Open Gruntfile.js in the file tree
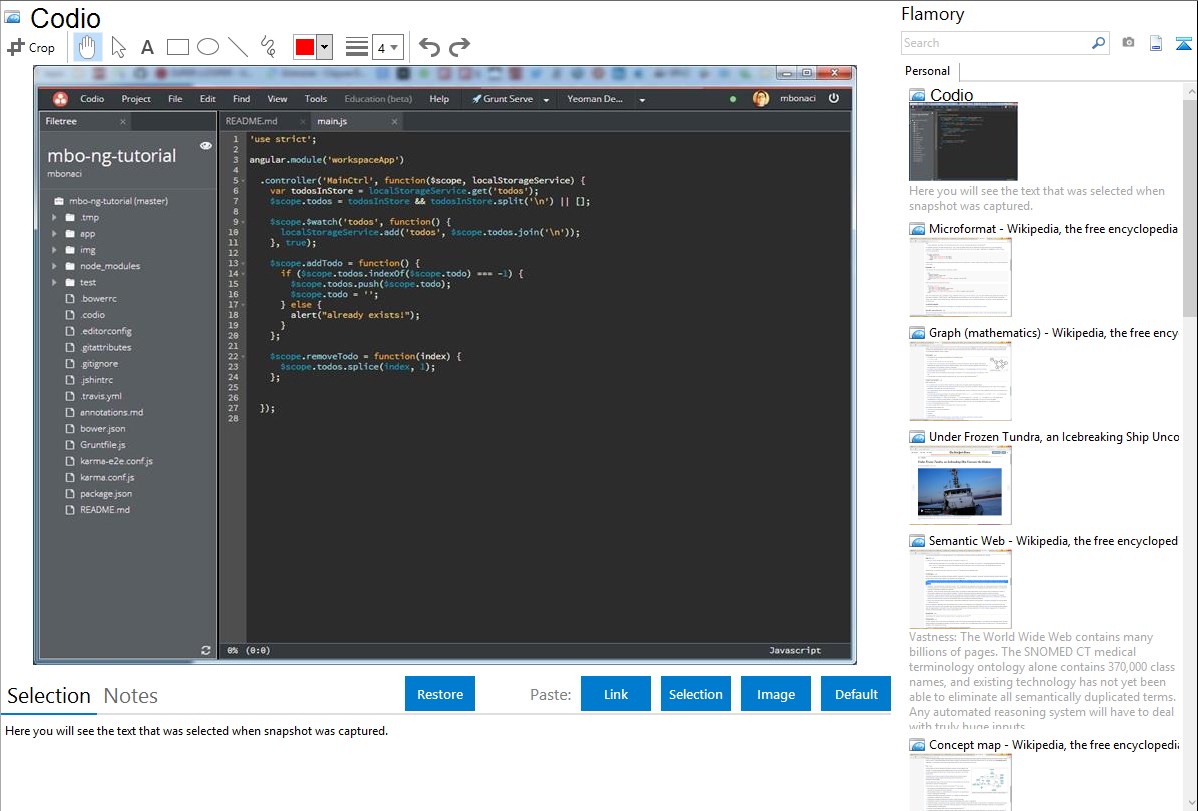Screen dimensions: 1198x811 (x=102, y=445)
